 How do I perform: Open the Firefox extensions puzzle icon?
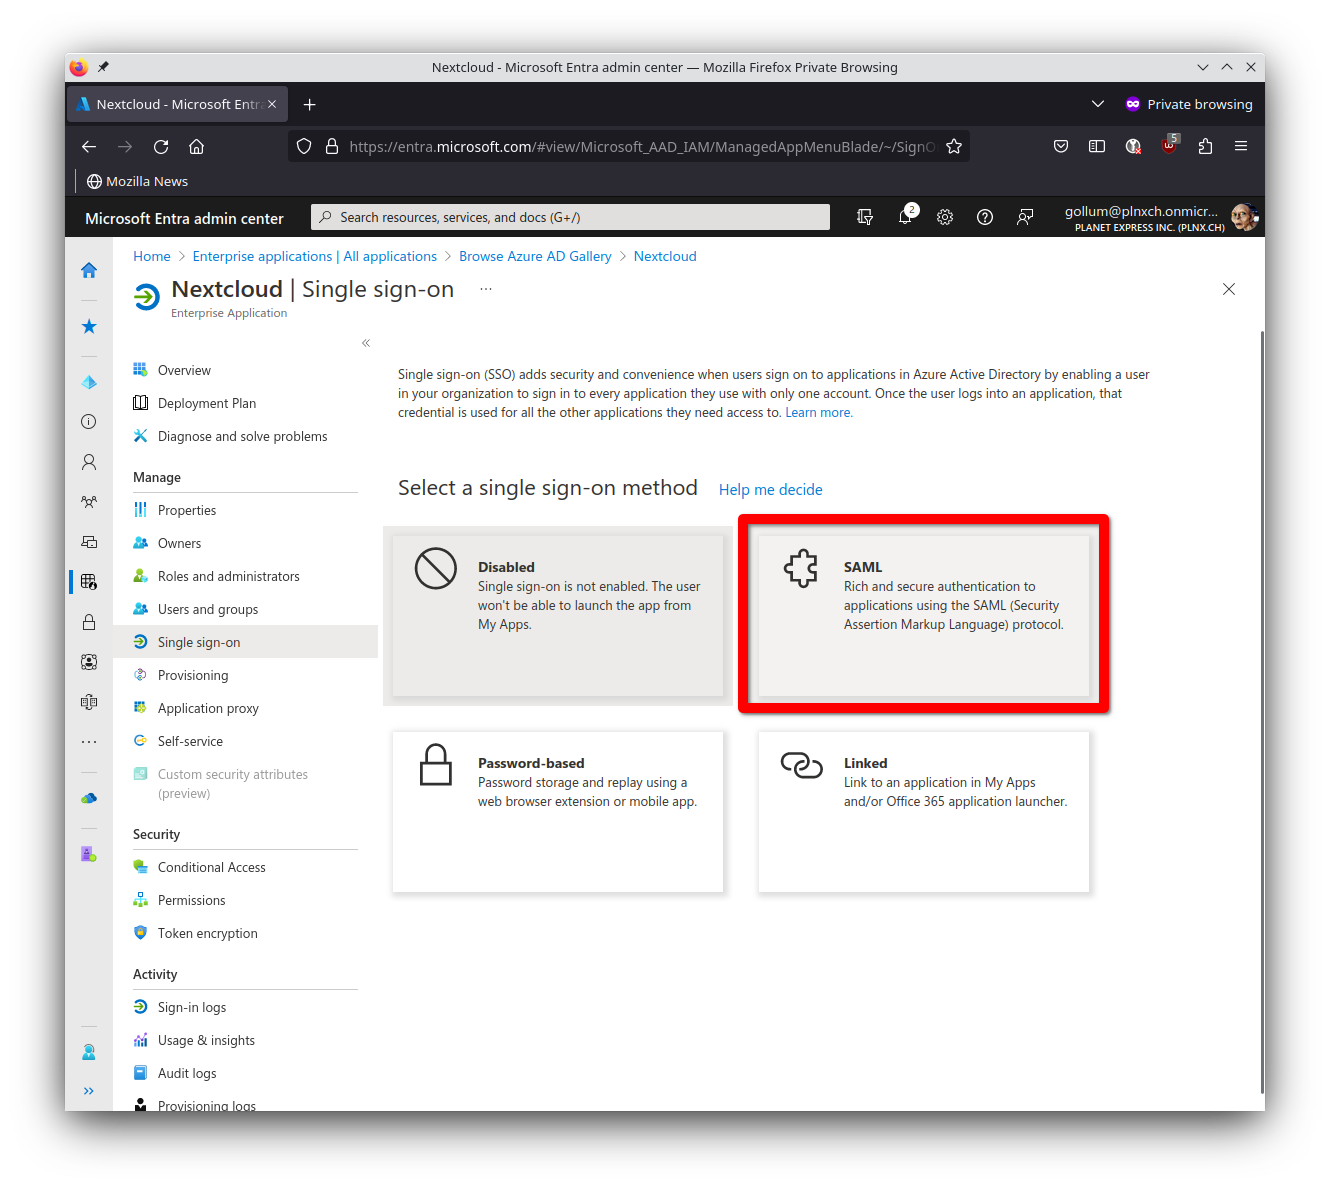[x=1205, y=146]
